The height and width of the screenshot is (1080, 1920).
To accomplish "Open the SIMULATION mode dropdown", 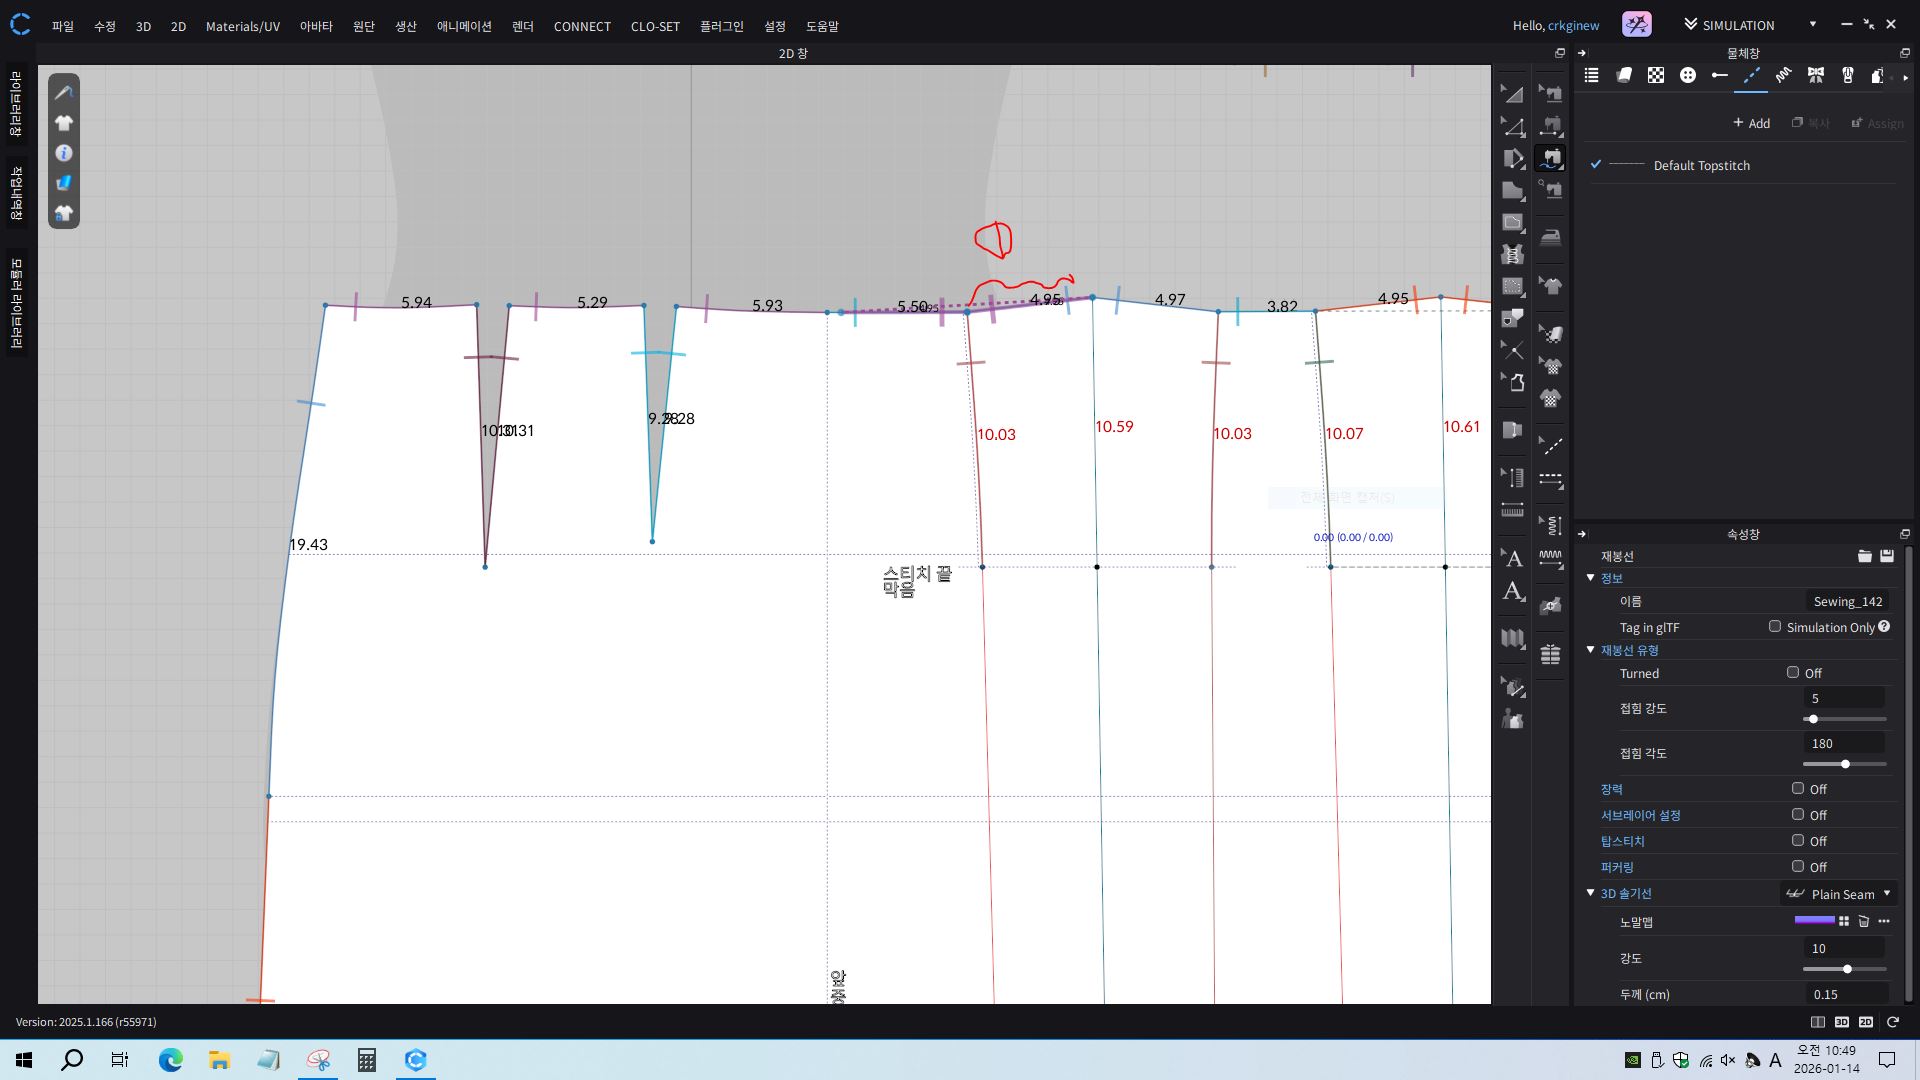I will (1812, 24).
